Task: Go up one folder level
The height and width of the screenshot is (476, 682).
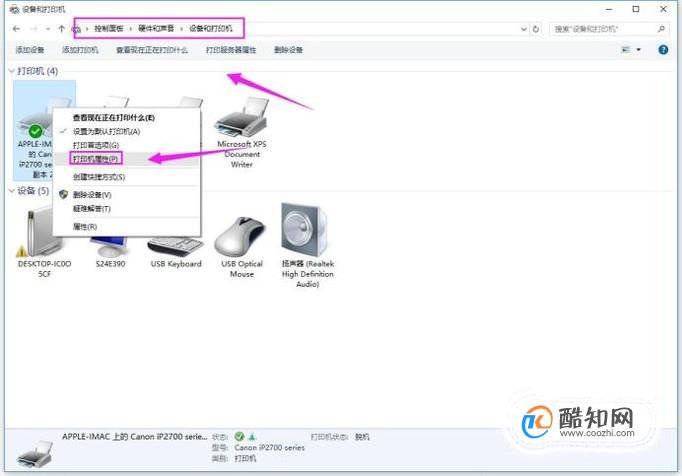Action: click(61, 29)
